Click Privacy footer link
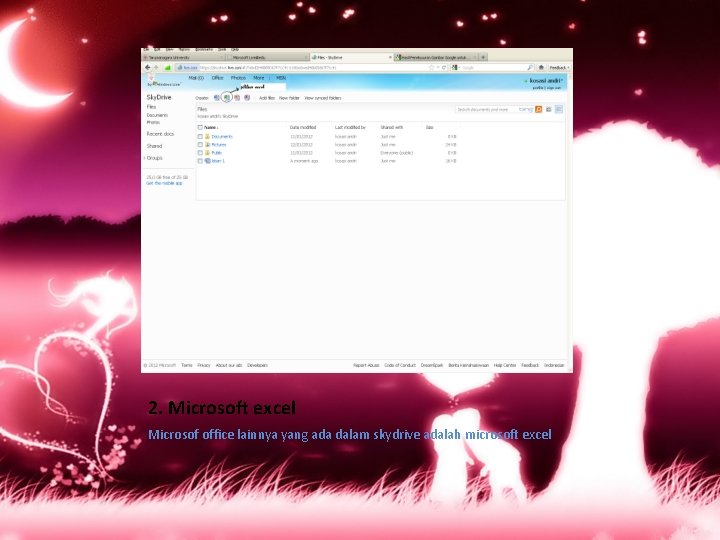720x540 pixels. [204, 366]
